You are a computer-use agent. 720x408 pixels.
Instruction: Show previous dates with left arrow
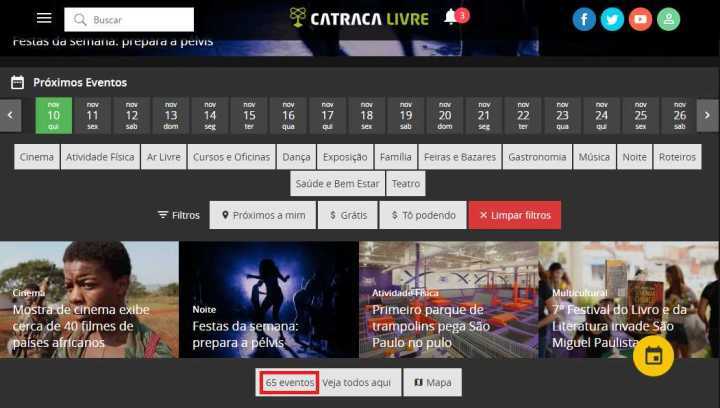11,115
